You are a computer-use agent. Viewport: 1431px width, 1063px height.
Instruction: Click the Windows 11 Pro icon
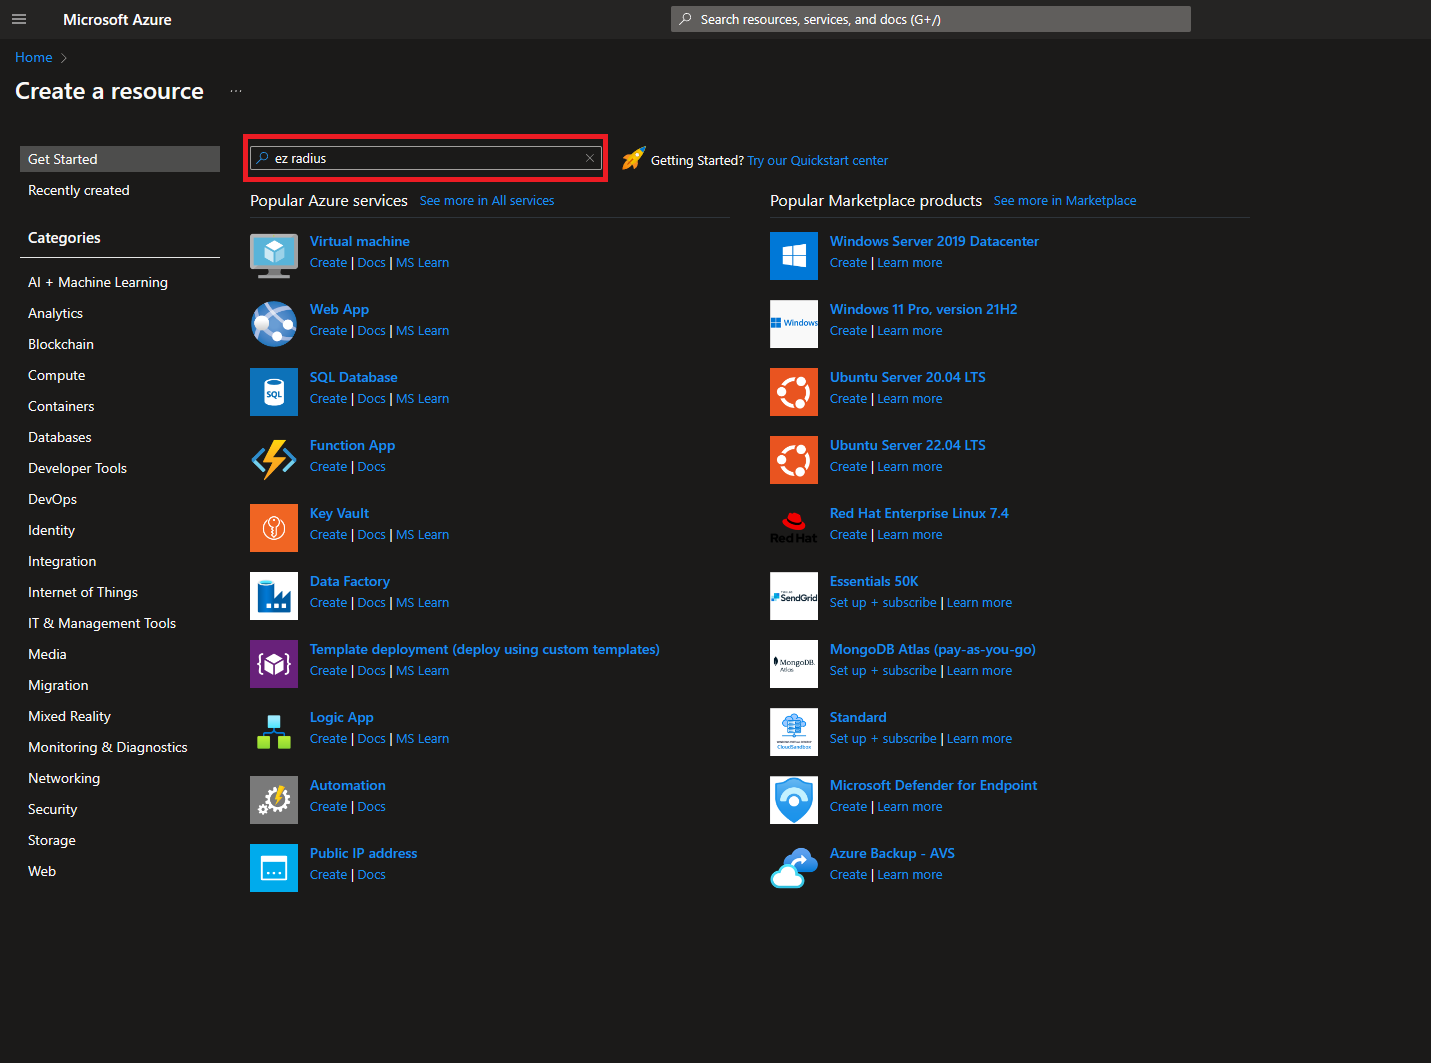click(794, 324)
